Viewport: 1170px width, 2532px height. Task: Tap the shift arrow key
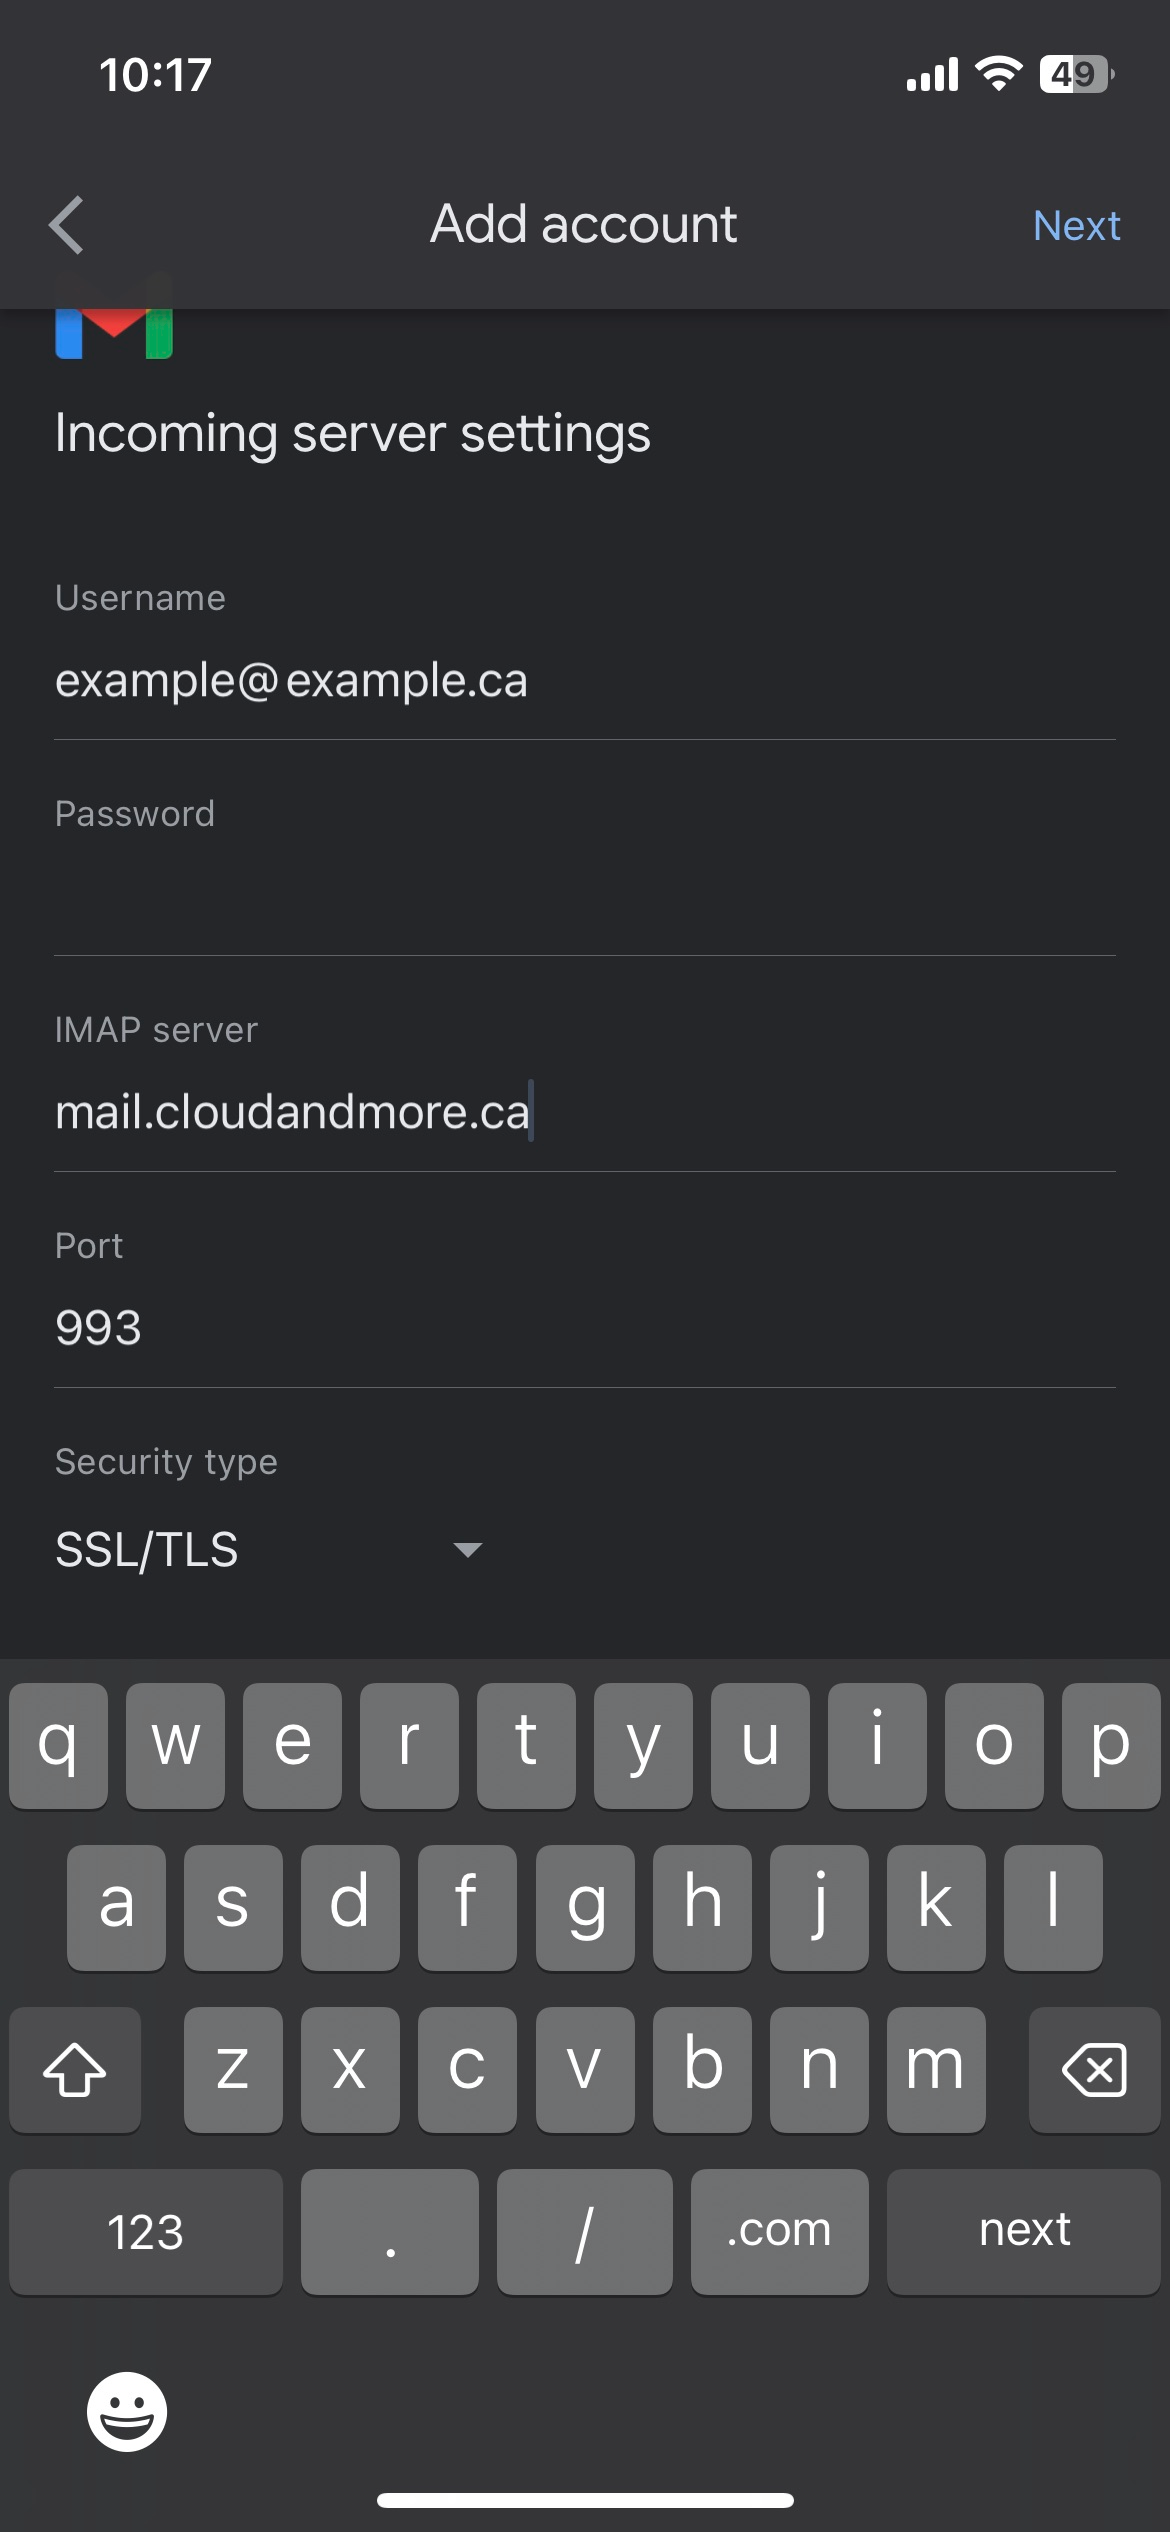(75, 2069)
